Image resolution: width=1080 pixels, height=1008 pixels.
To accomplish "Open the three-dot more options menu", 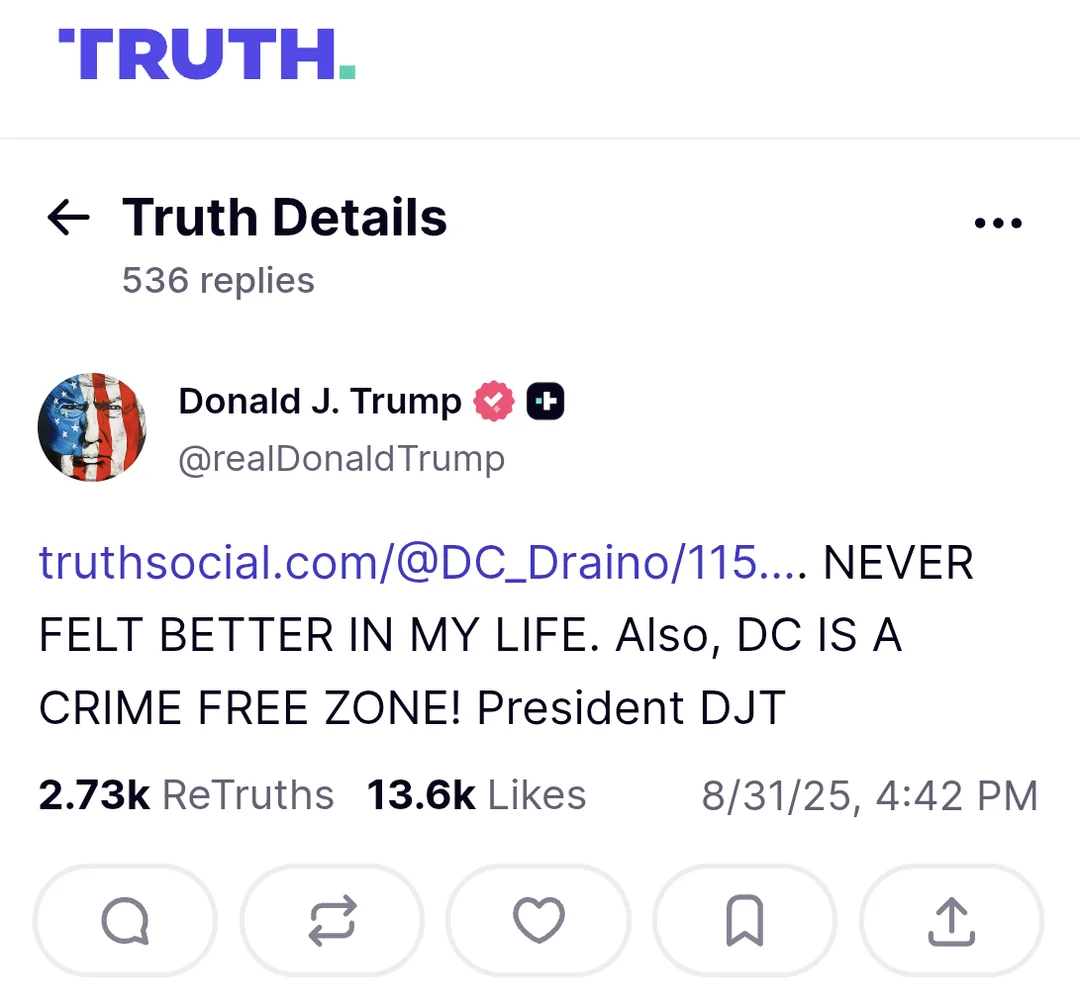I will [x=998, y=222].
